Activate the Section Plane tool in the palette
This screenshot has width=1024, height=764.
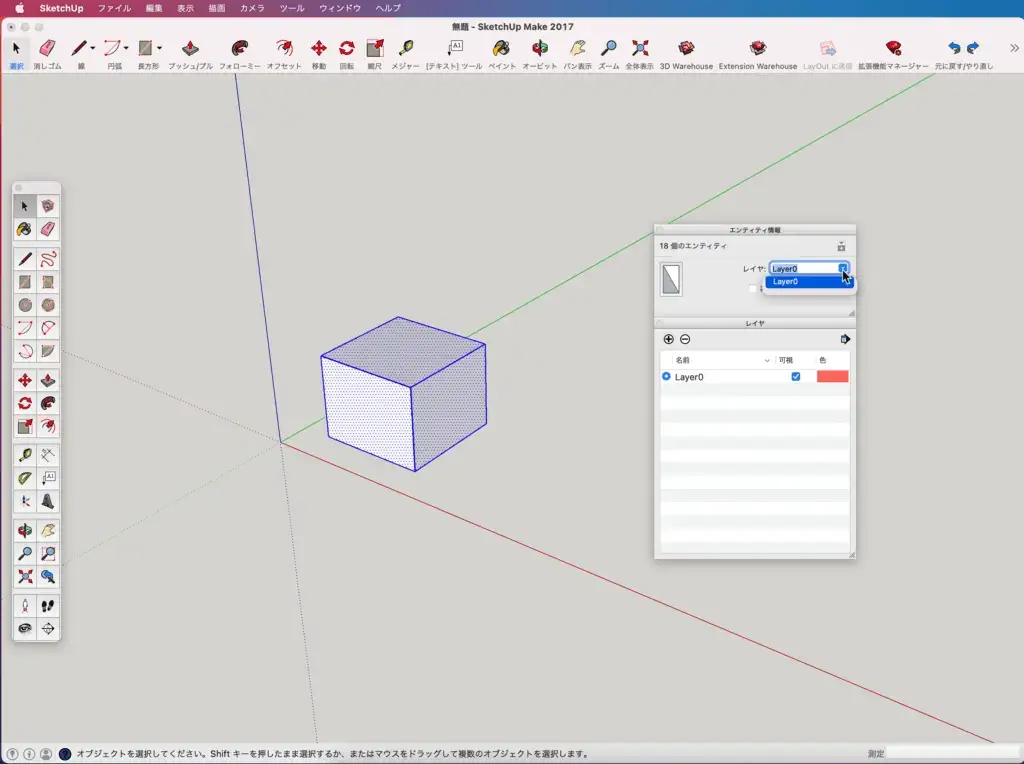point(48,629)
